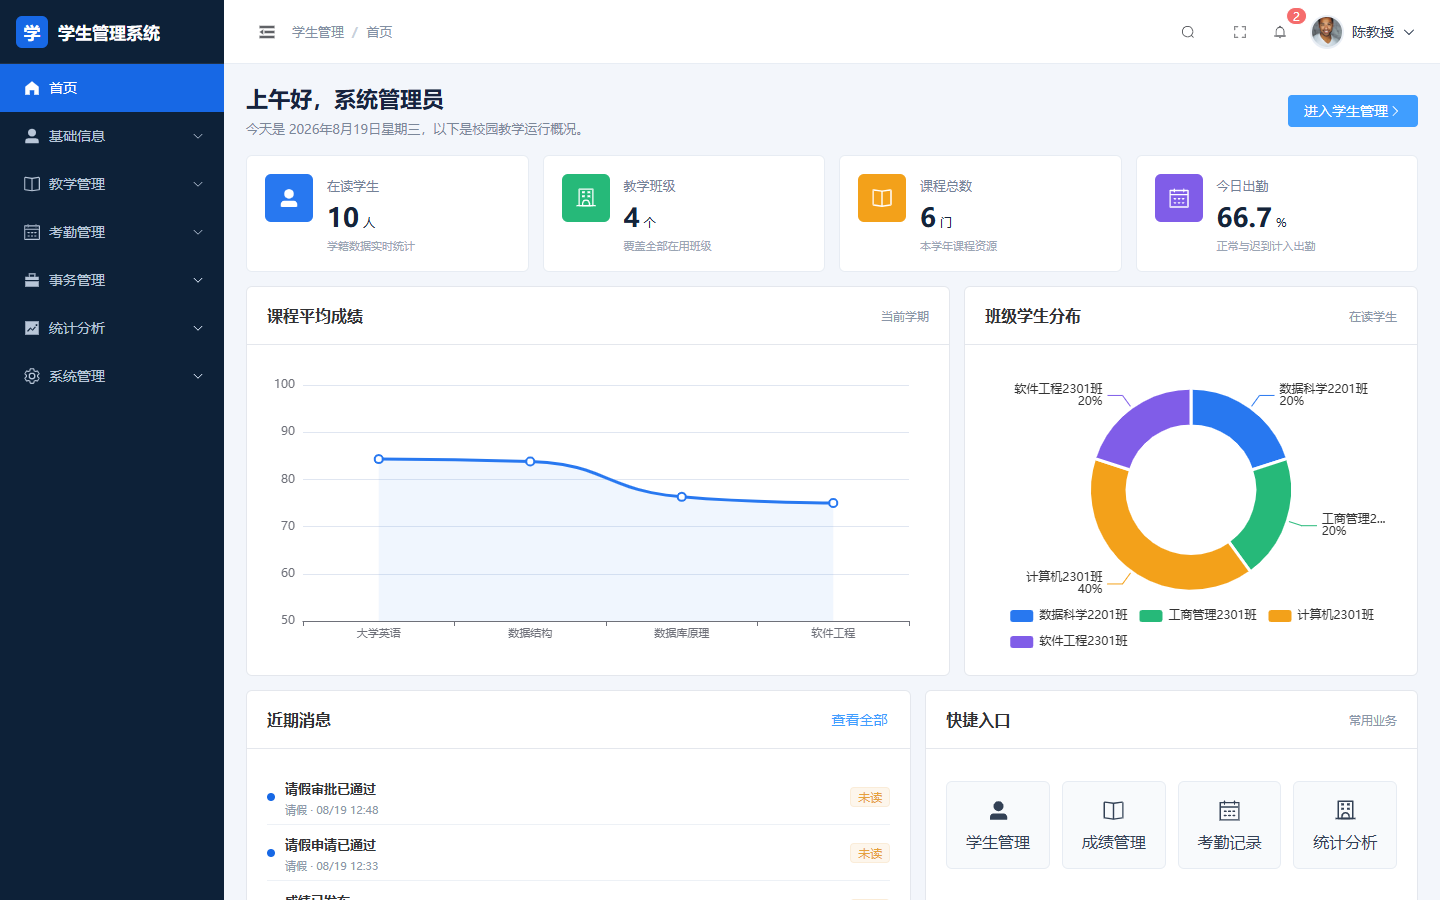This screenshot has height=900, width=1440.
Task: Expand the 考勤管理 sidebar menu
Action: coord(112,232)
